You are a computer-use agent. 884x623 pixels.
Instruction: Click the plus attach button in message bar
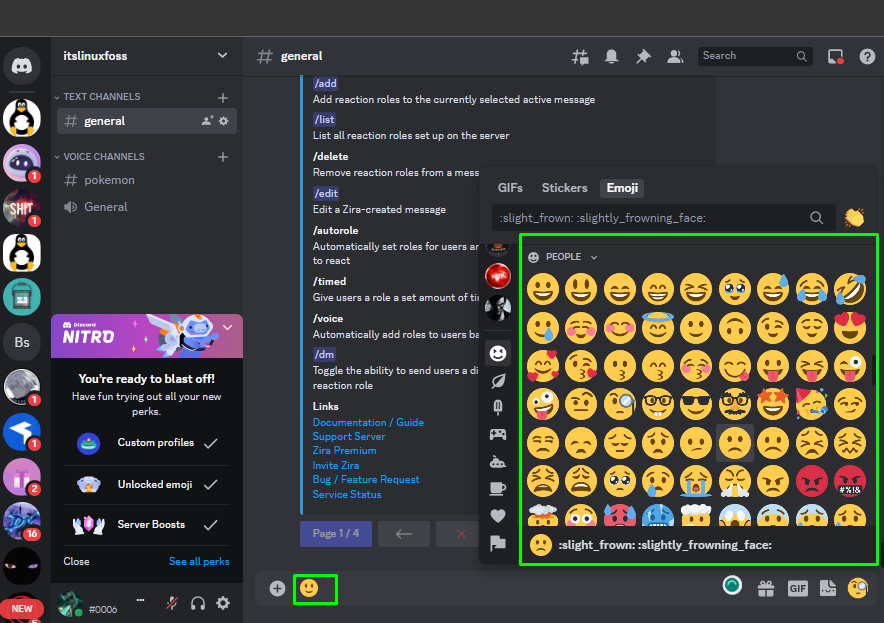click(x=277, y=589)
